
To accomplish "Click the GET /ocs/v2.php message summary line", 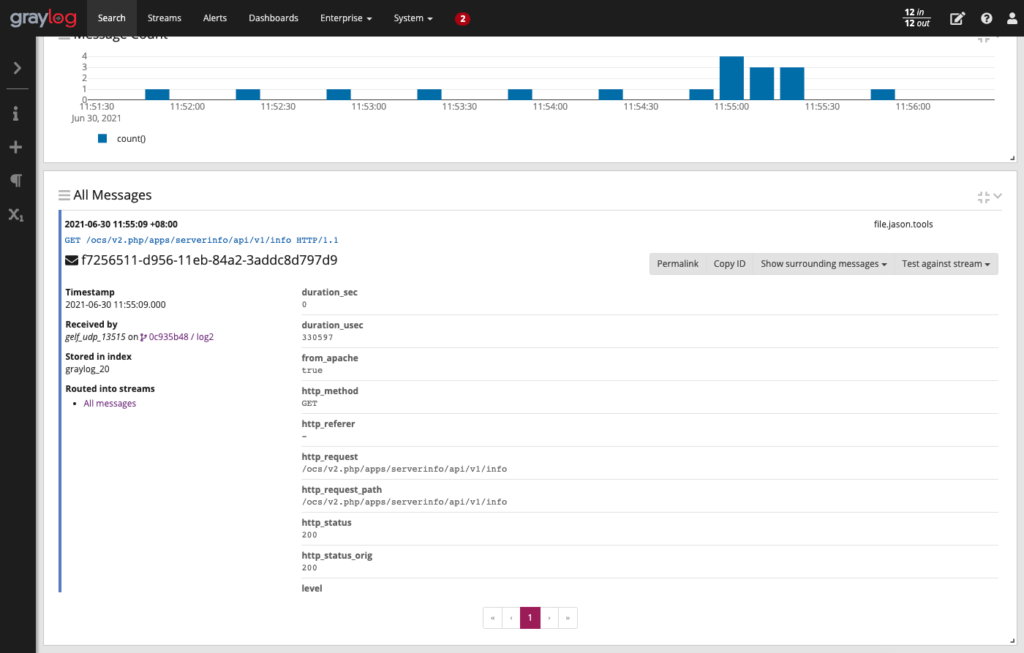I will tap(201, 240).
